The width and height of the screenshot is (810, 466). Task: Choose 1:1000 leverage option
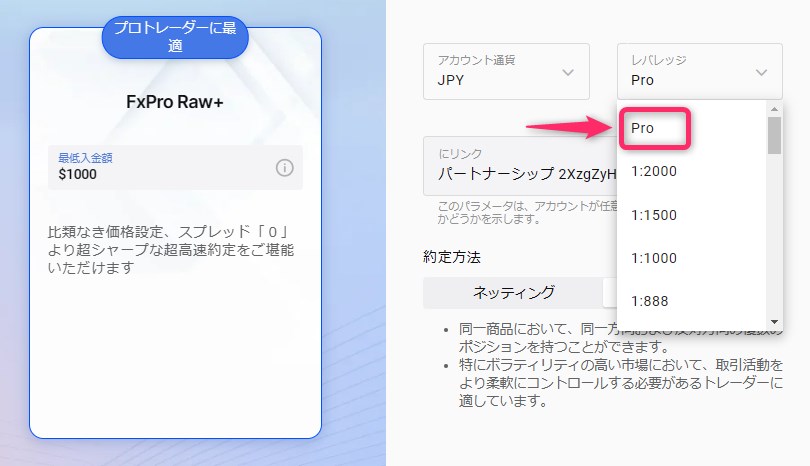click(691, 258)
